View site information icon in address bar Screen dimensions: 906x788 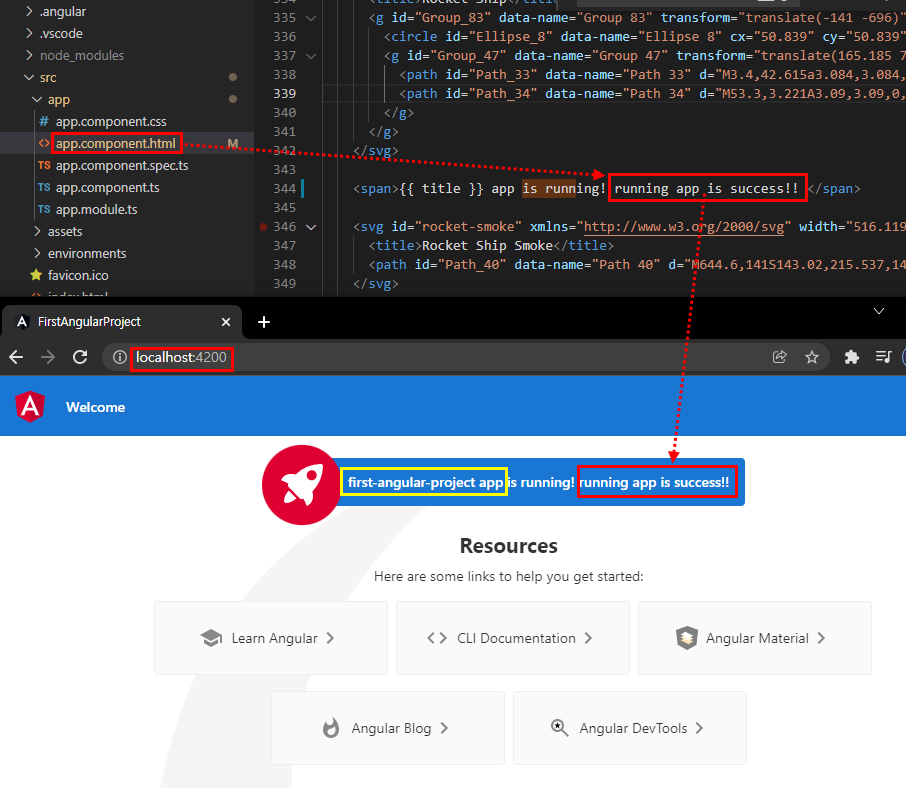tap(120, 357)
